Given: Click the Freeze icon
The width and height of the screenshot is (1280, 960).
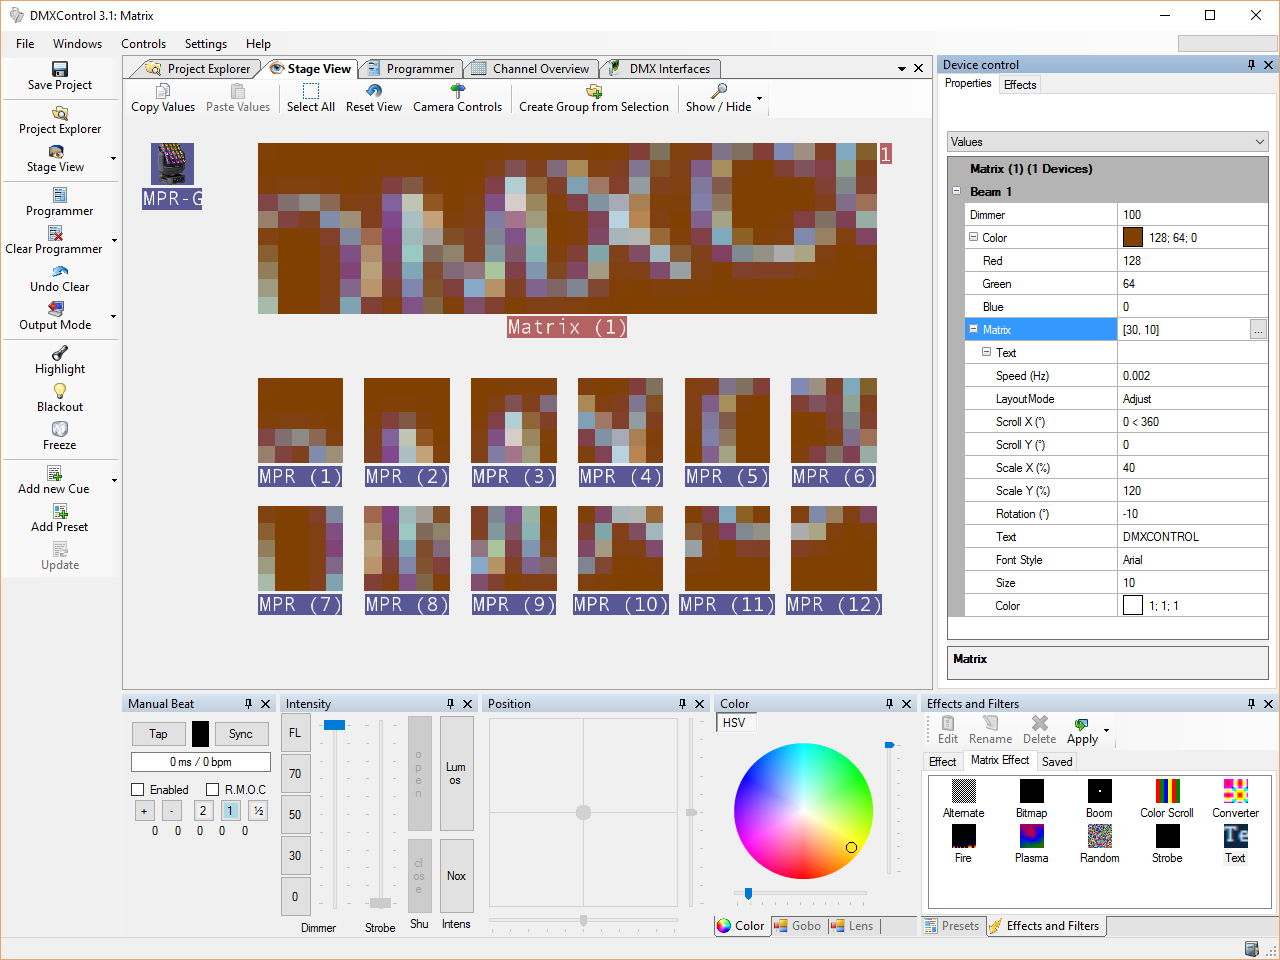Looking at the screenshot, I should coord(60,429).
